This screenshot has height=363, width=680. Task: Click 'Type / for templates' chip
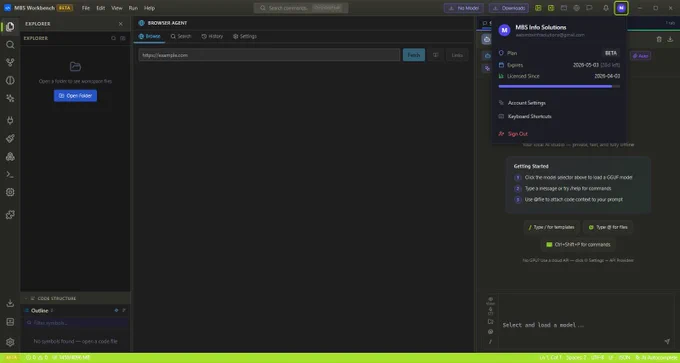click(x=552, y=227)
